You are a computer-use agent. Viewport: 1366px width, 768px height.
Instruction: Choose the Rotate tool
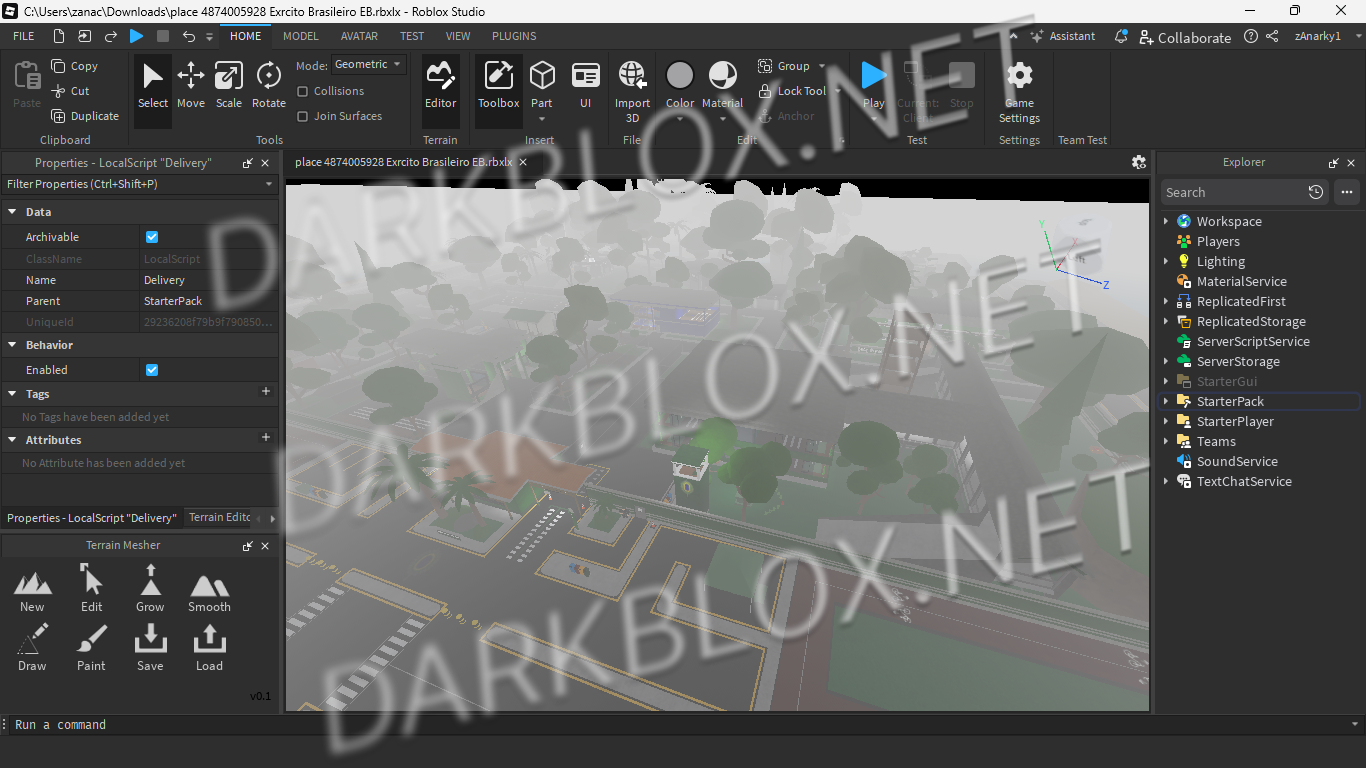(268, 86)
